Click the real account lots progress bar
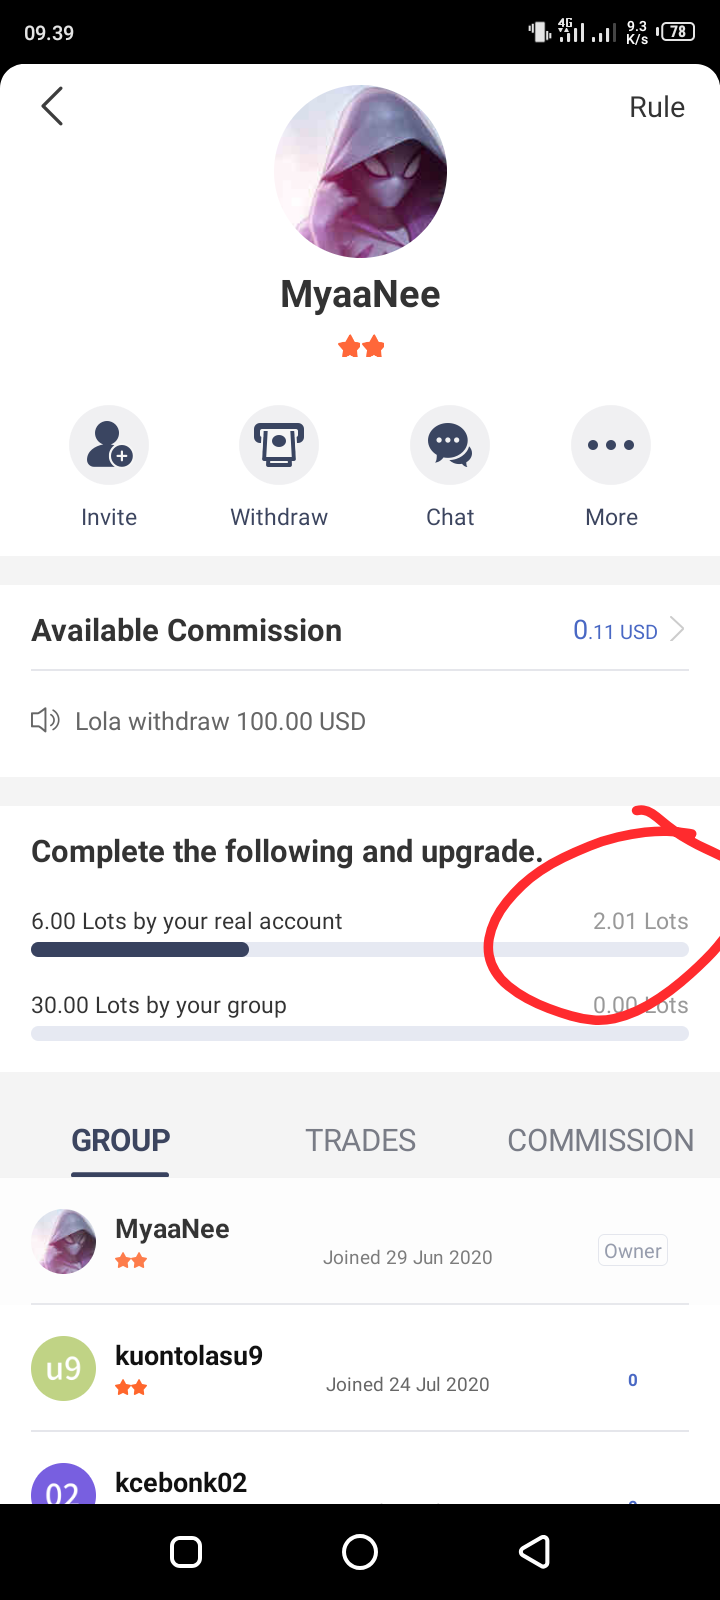 pyautogui.click(x=360, y=950)
